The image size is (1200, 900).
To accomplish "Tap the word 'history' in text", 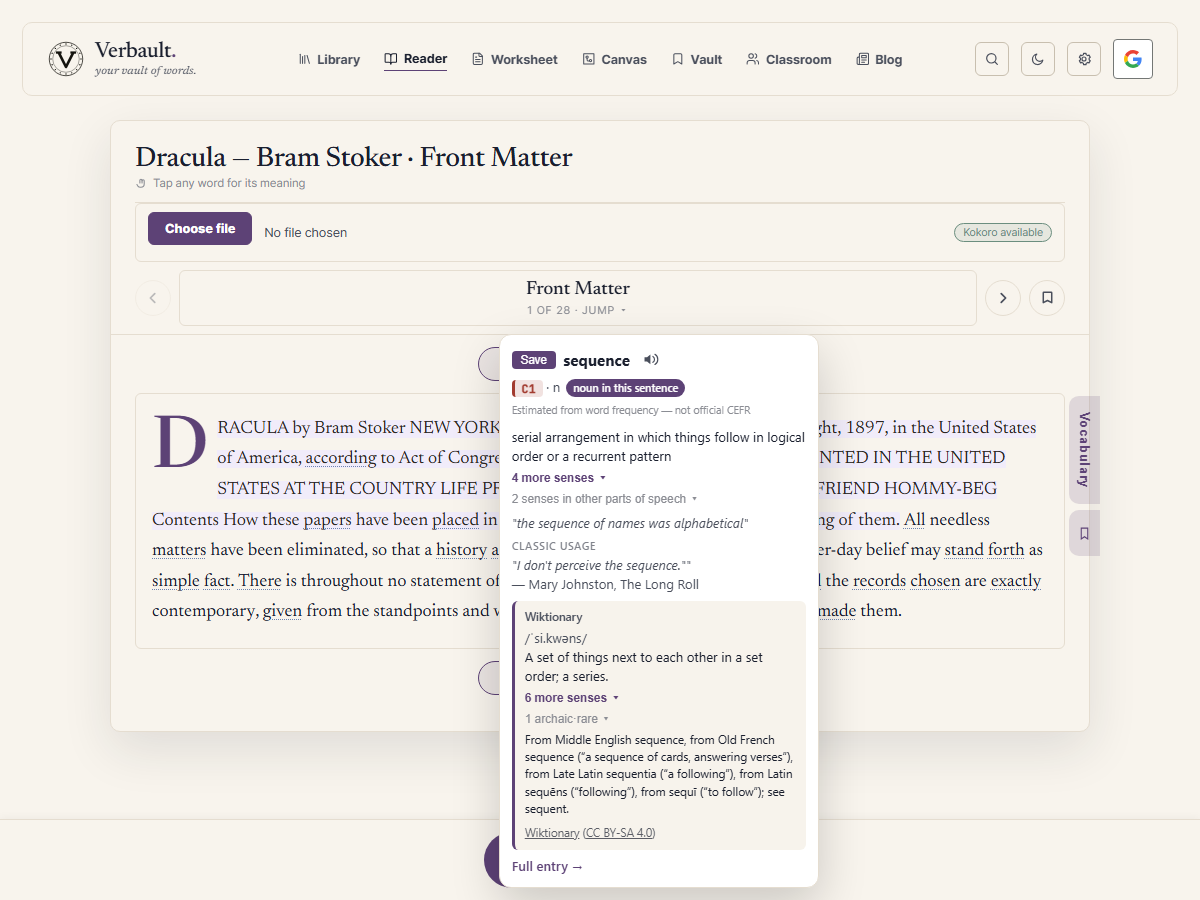I will [x=461, y=550].
